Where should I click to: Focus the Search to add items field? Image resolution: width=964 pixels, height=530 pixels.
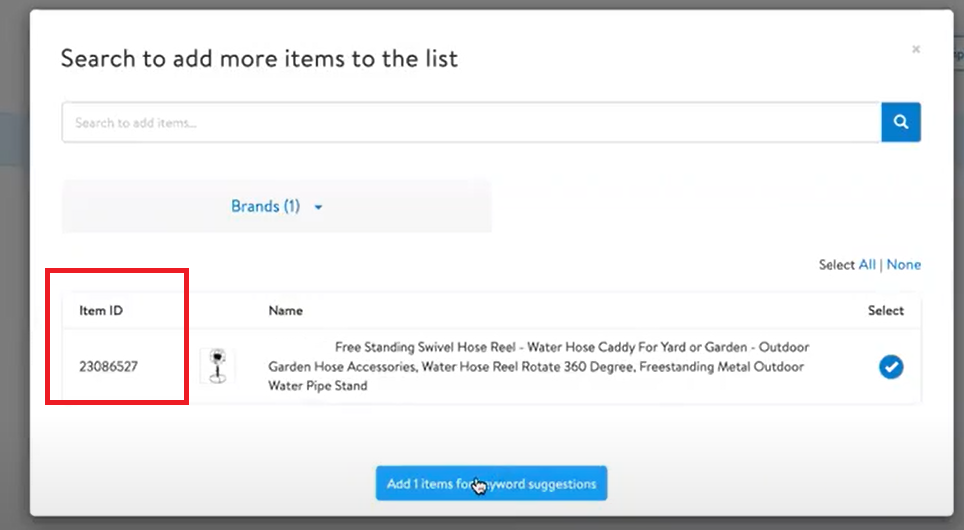point(470,123)
